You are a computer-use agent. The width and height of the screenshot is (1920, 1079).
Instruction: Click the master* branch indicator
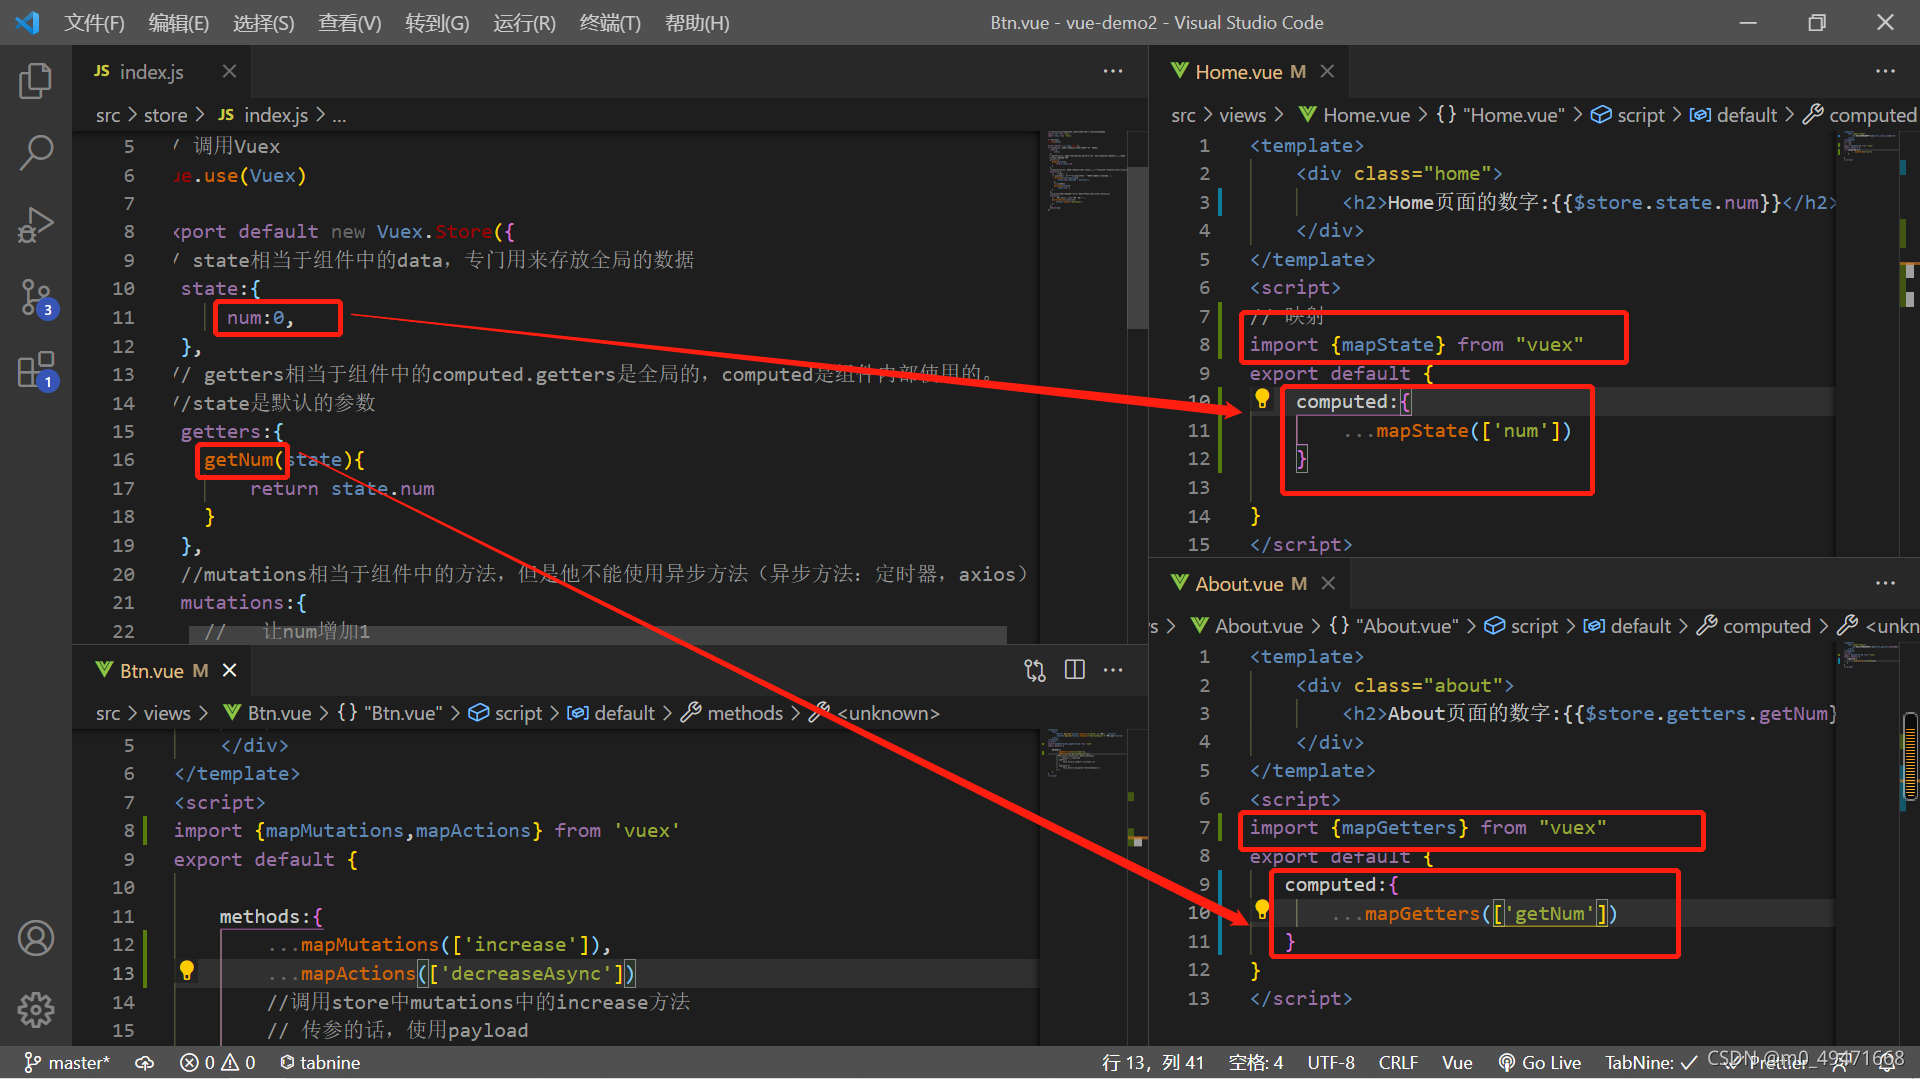point(66,1062)
